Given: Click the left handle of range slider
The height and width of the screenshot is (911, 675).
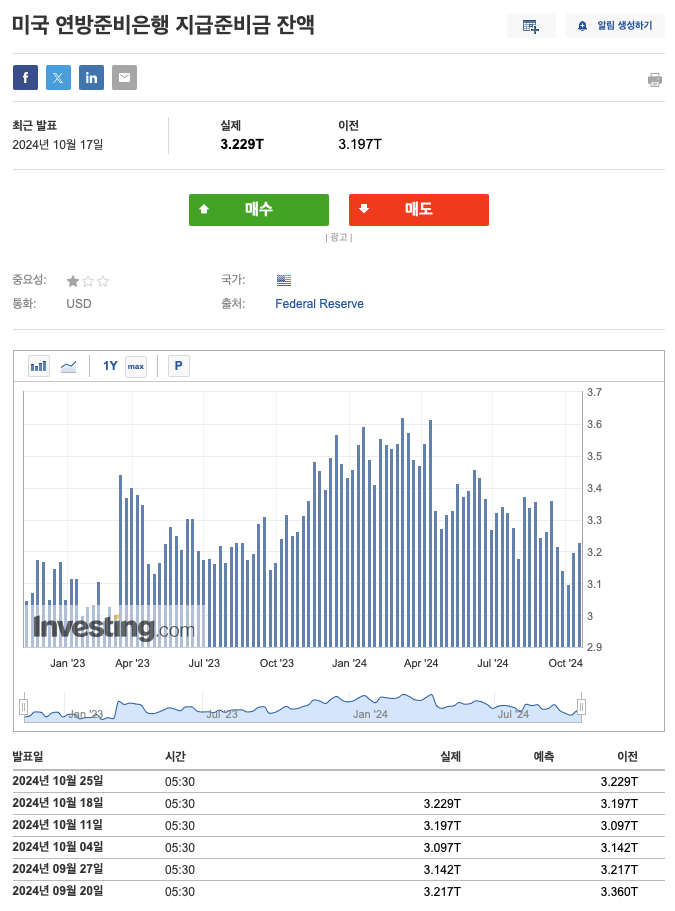Looking at the screenshot, I should 23,707.
